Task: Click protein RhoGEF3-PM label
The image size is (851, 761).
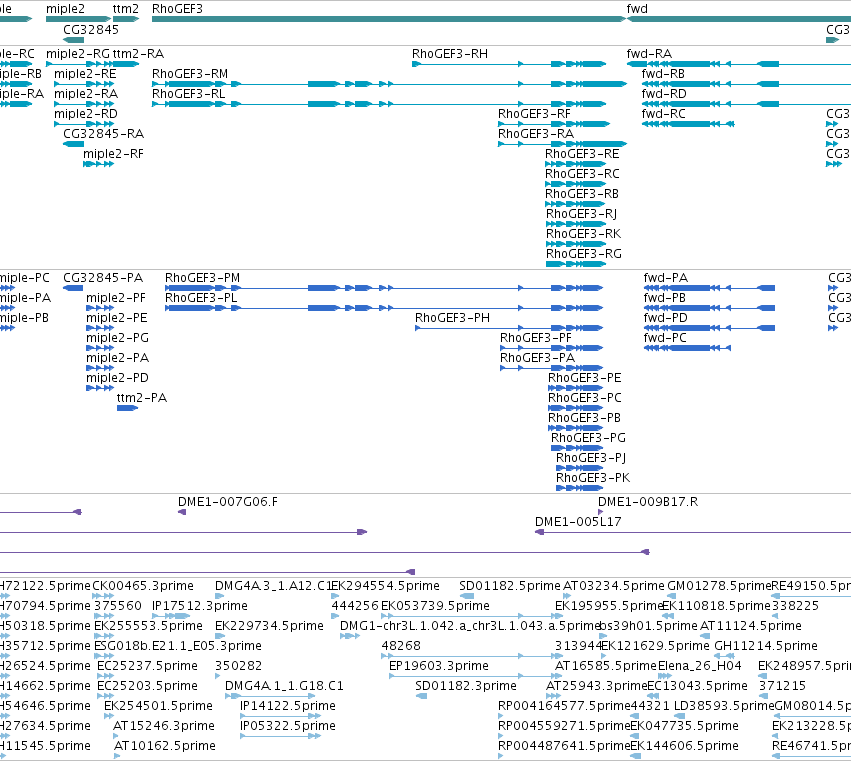Action: (x=202, y=278)
